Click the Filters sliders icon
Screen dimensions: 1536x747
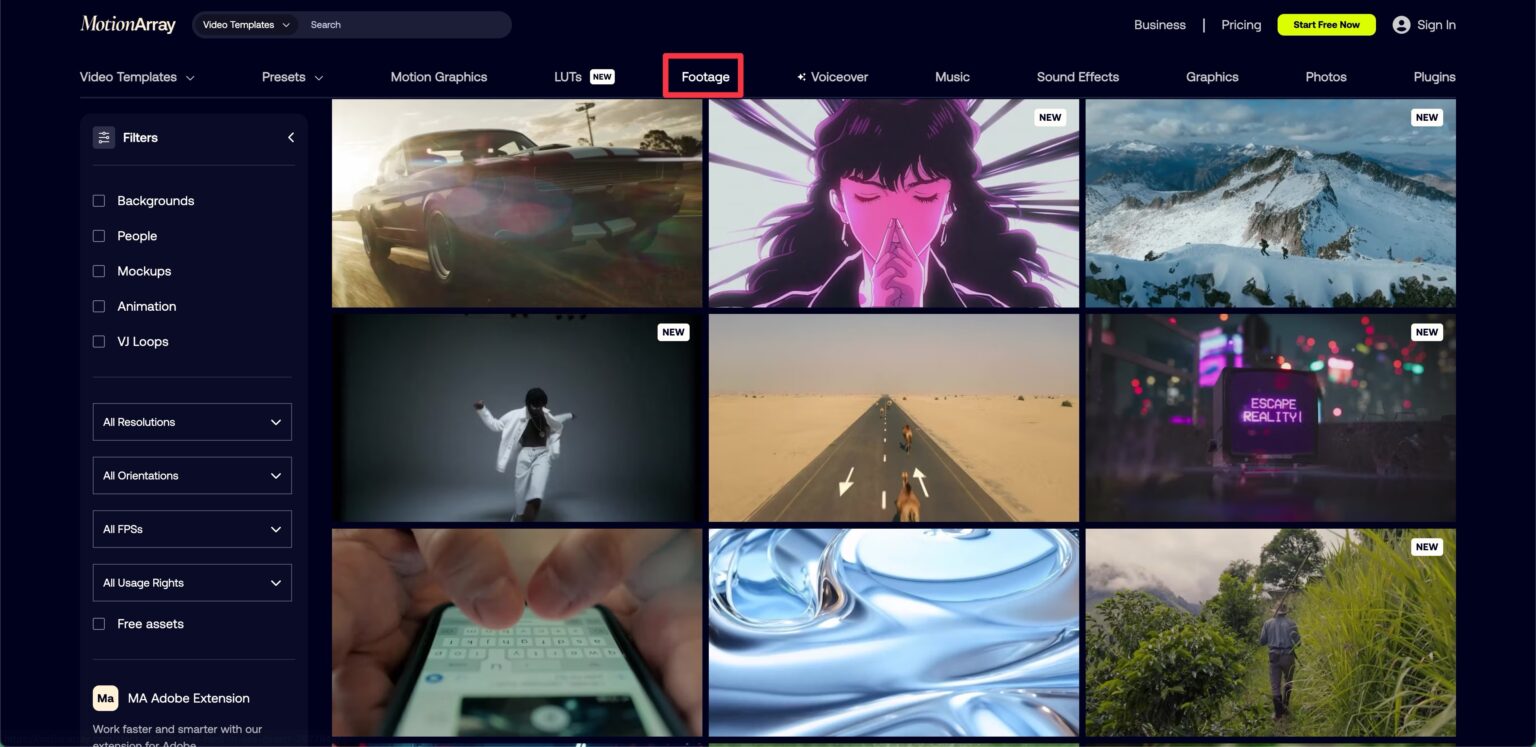point(104,138)
